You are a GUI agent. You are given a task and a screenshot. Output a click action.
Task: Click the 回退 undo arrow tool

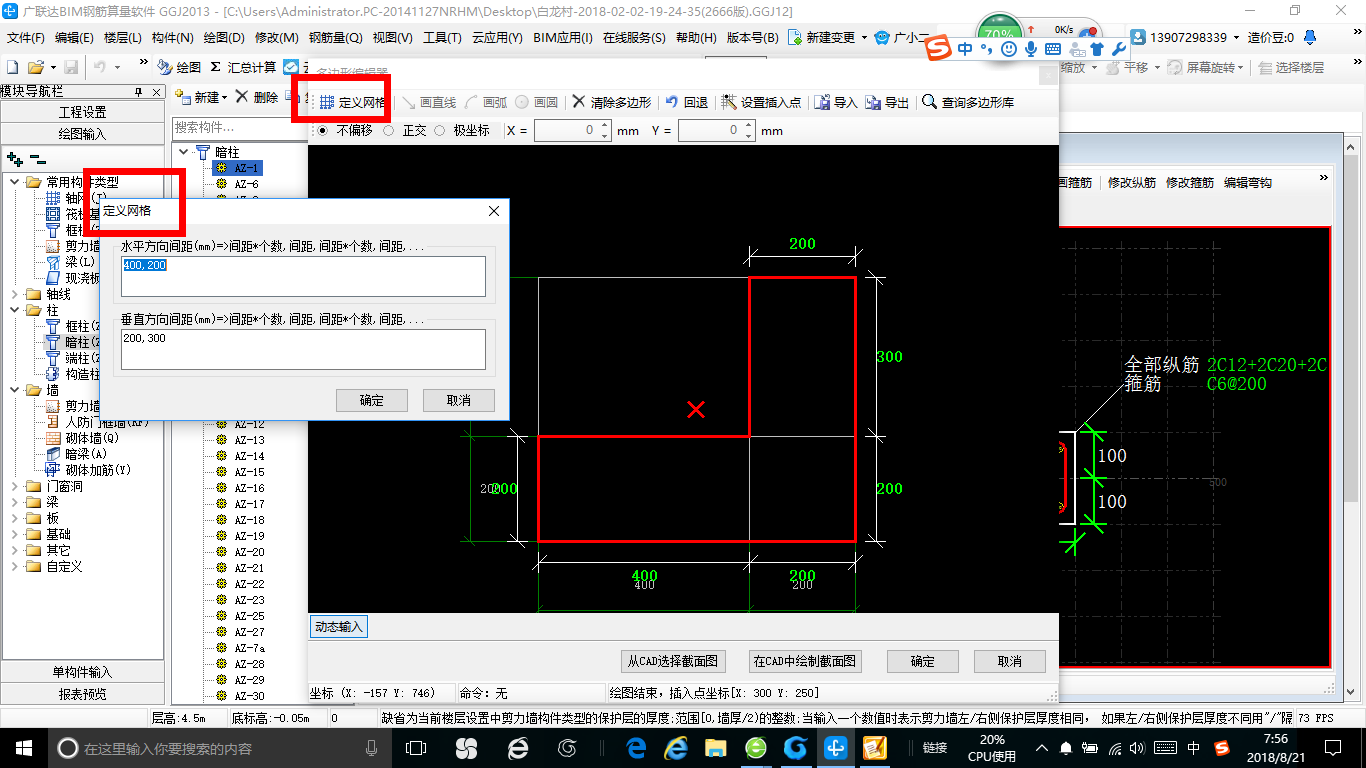pos(686,102)
